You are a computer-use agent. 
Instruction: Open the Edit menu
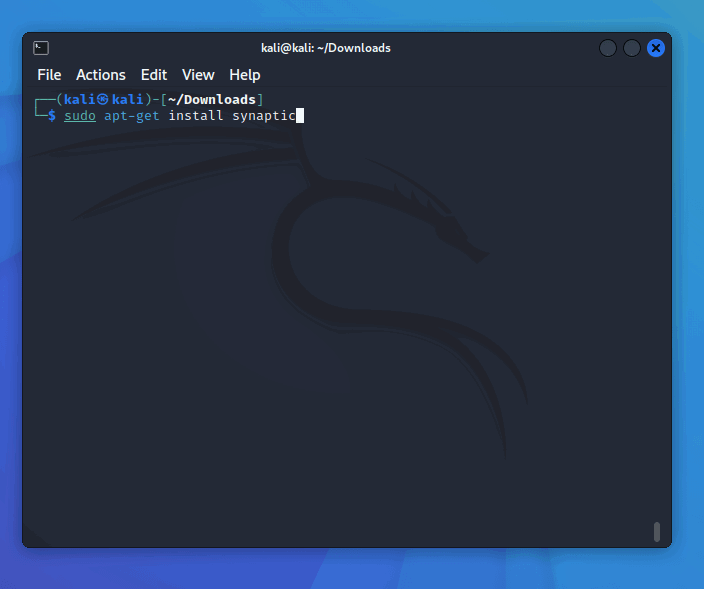[x=154, y=75]
